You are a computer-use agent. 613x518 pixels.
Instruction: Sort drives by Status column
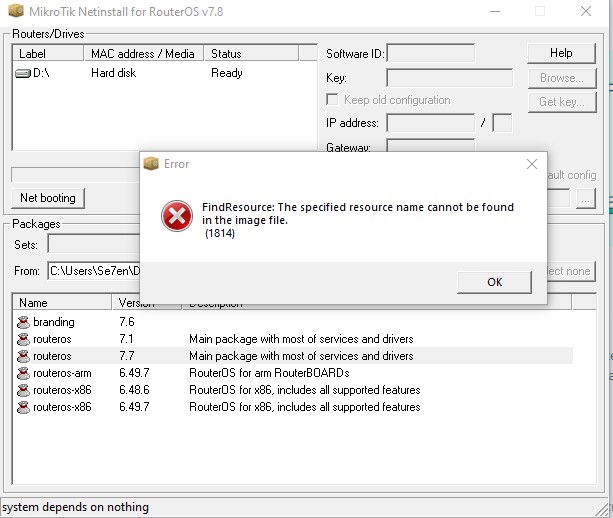[x=251, y=54]
